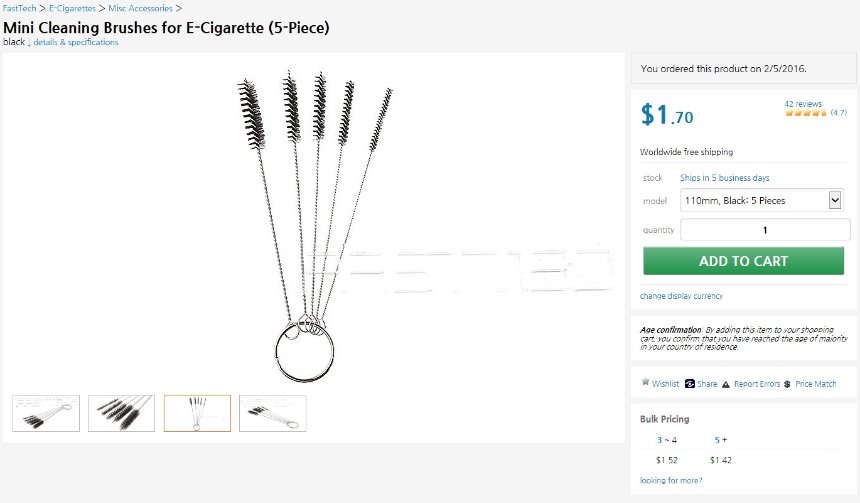Click the Share icon
Viewport: 860px width, 503px height.
[x=690, y=383]
